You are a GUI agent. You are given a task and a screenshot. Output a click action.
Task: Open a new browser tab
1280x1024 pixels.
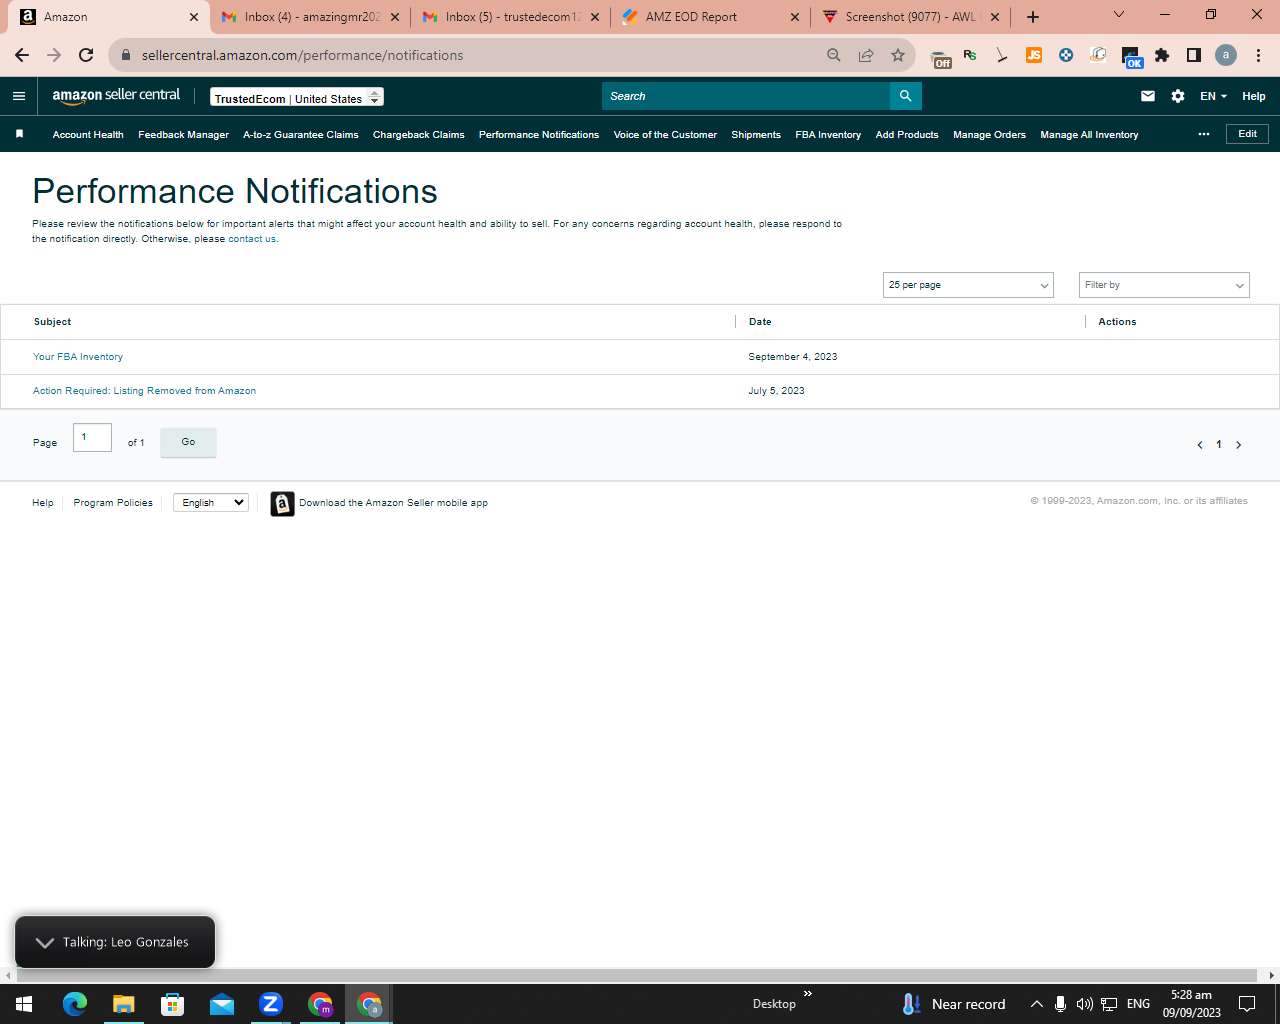click(1033, 17)
